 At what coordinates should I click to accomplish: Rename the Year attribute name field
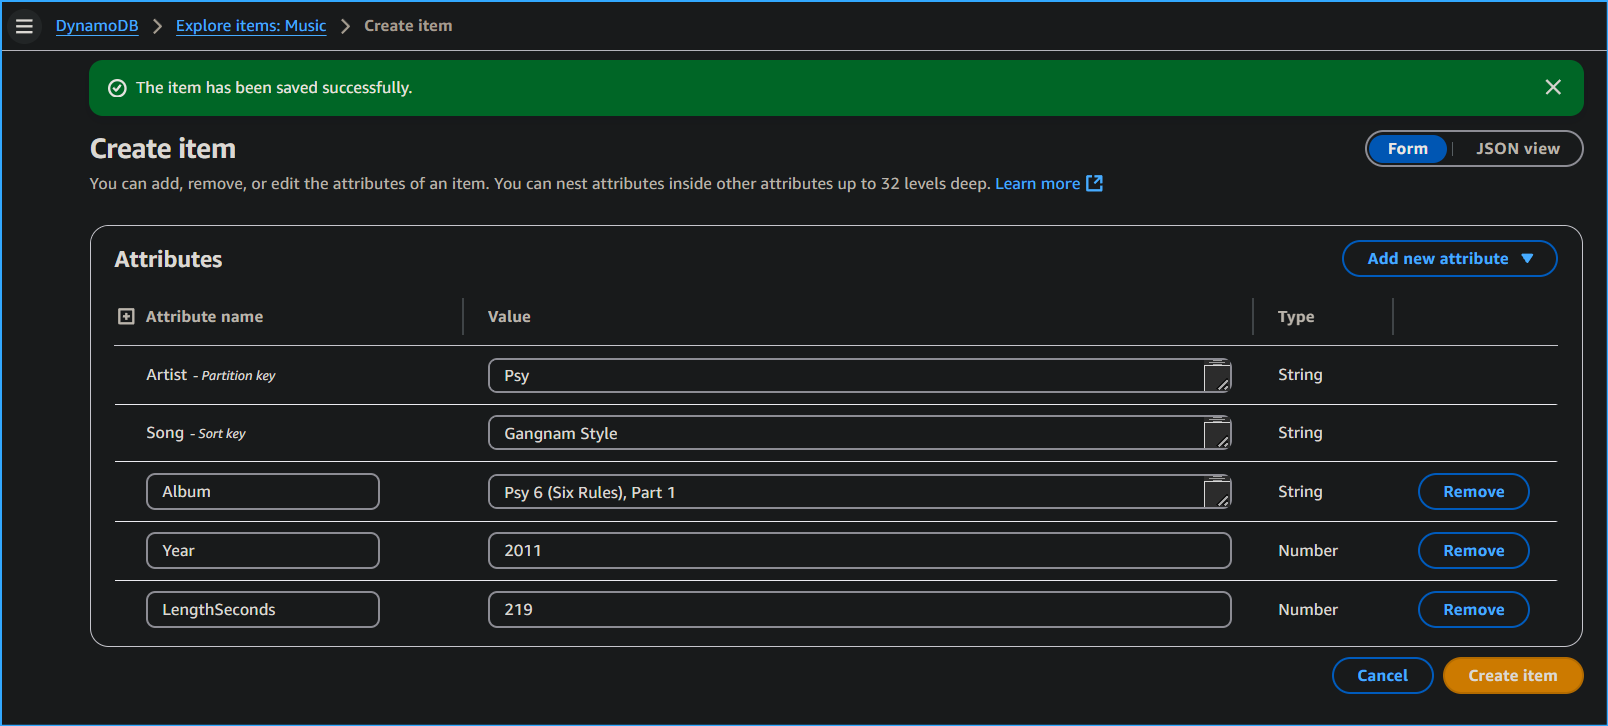263,551
